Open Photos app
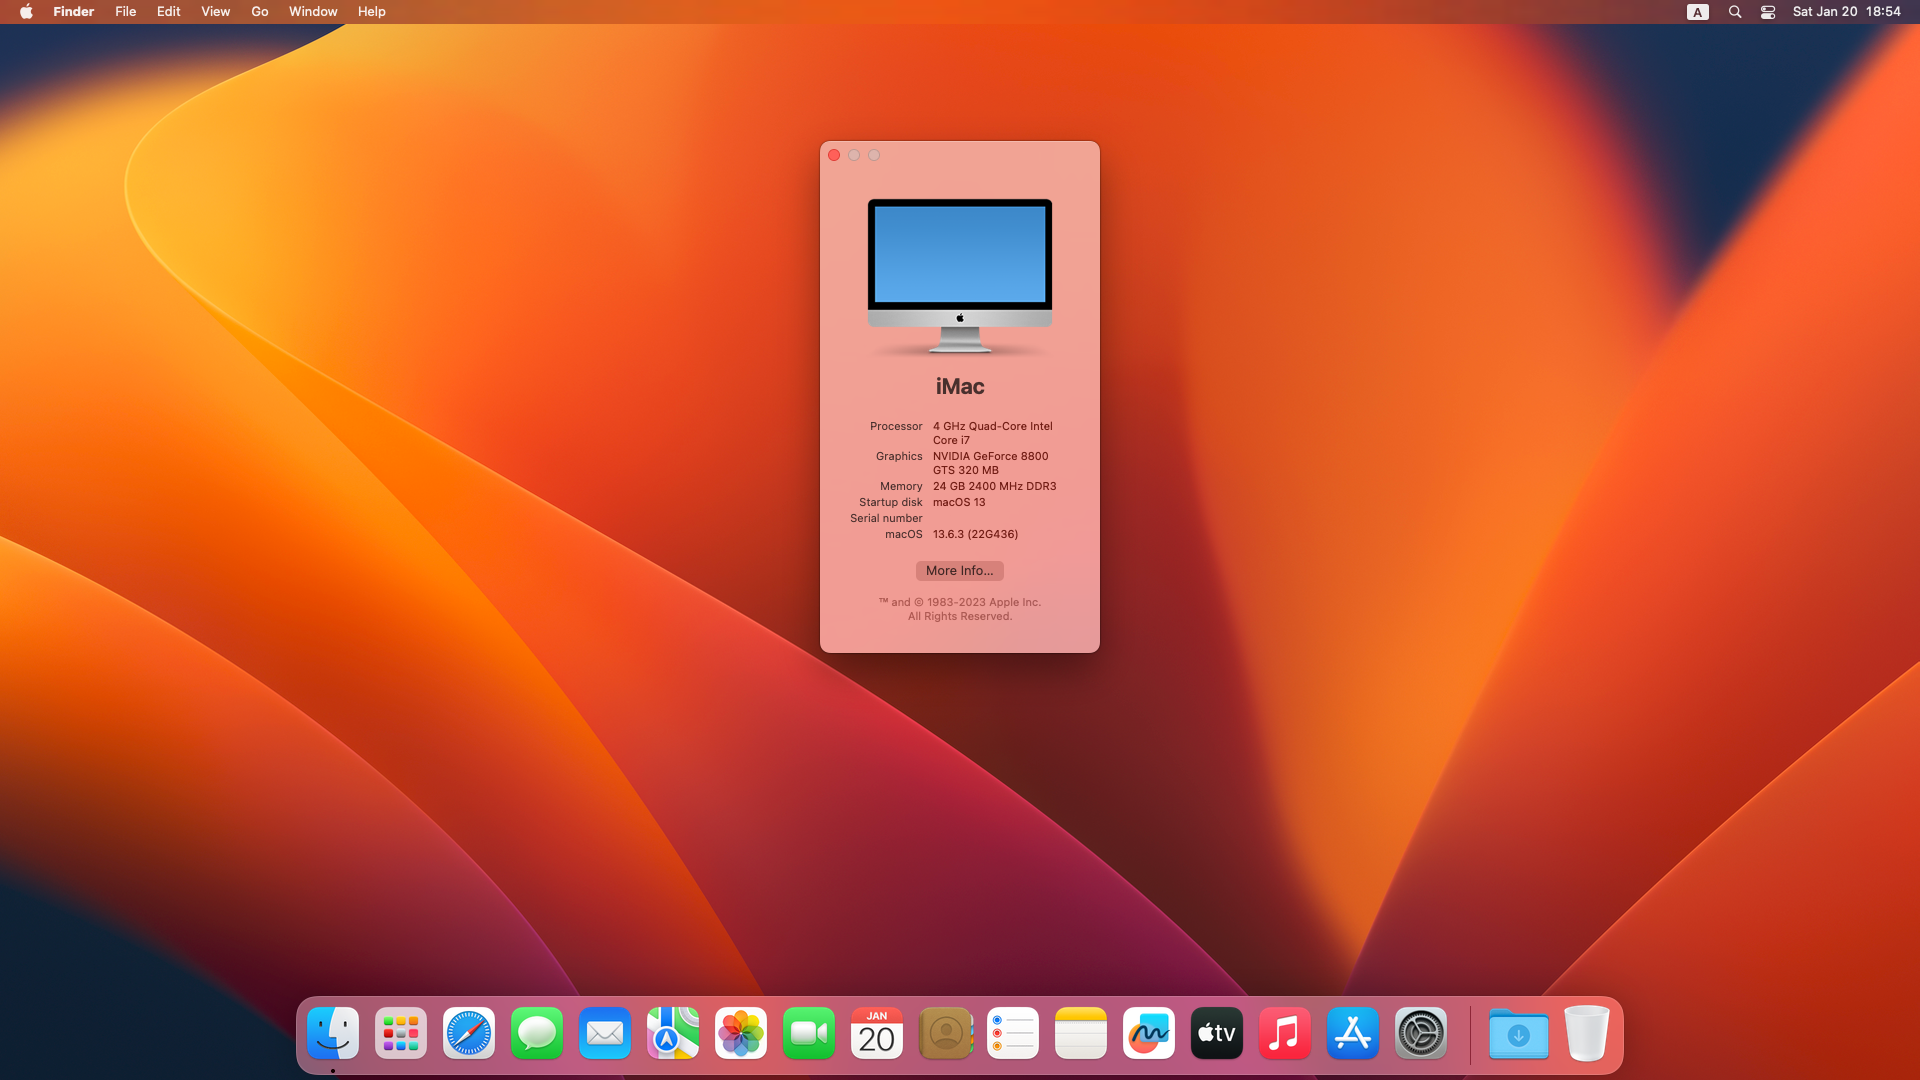Image resolution: width=1920 pixels, height=1080 pixels. 741,1034
